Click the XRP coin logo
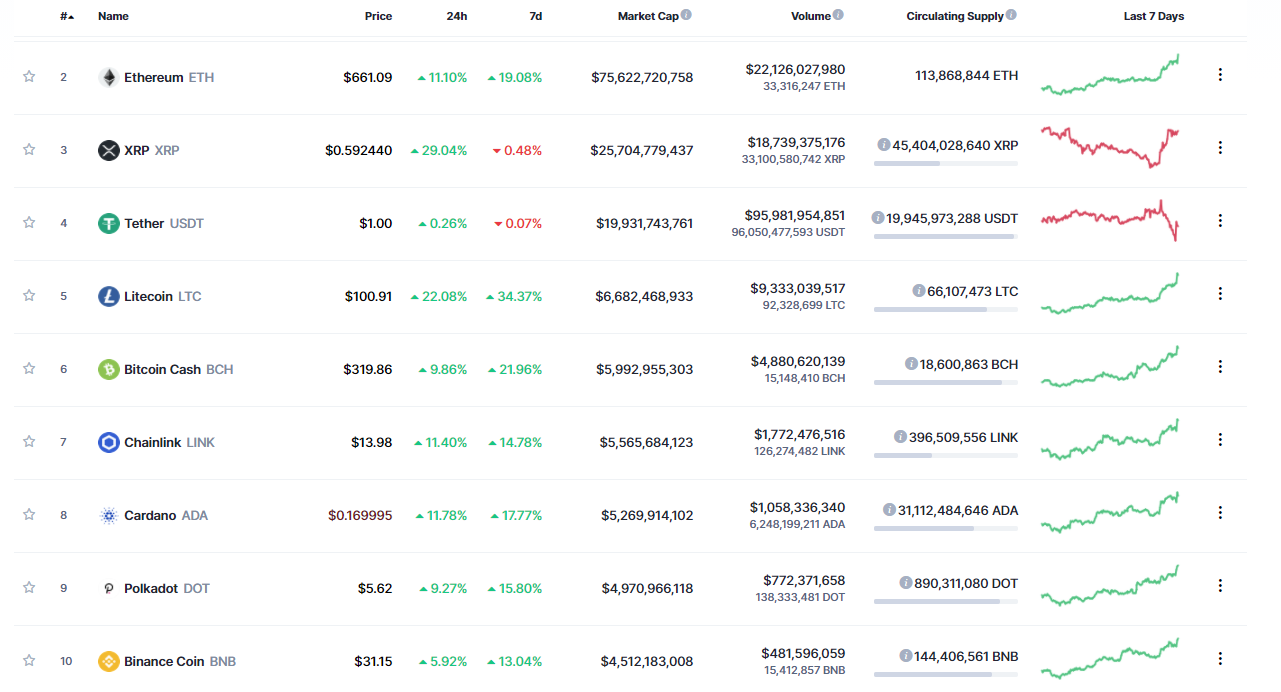Screen dimensions: 1281x692 108,150
